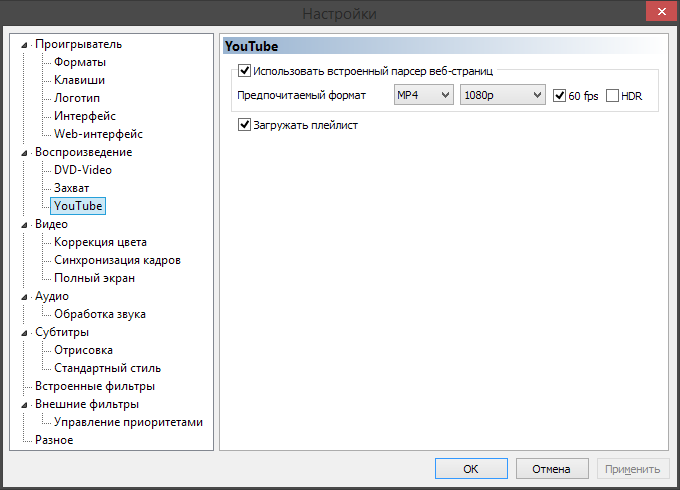Uncheck Загружать плейлист option

244,125
